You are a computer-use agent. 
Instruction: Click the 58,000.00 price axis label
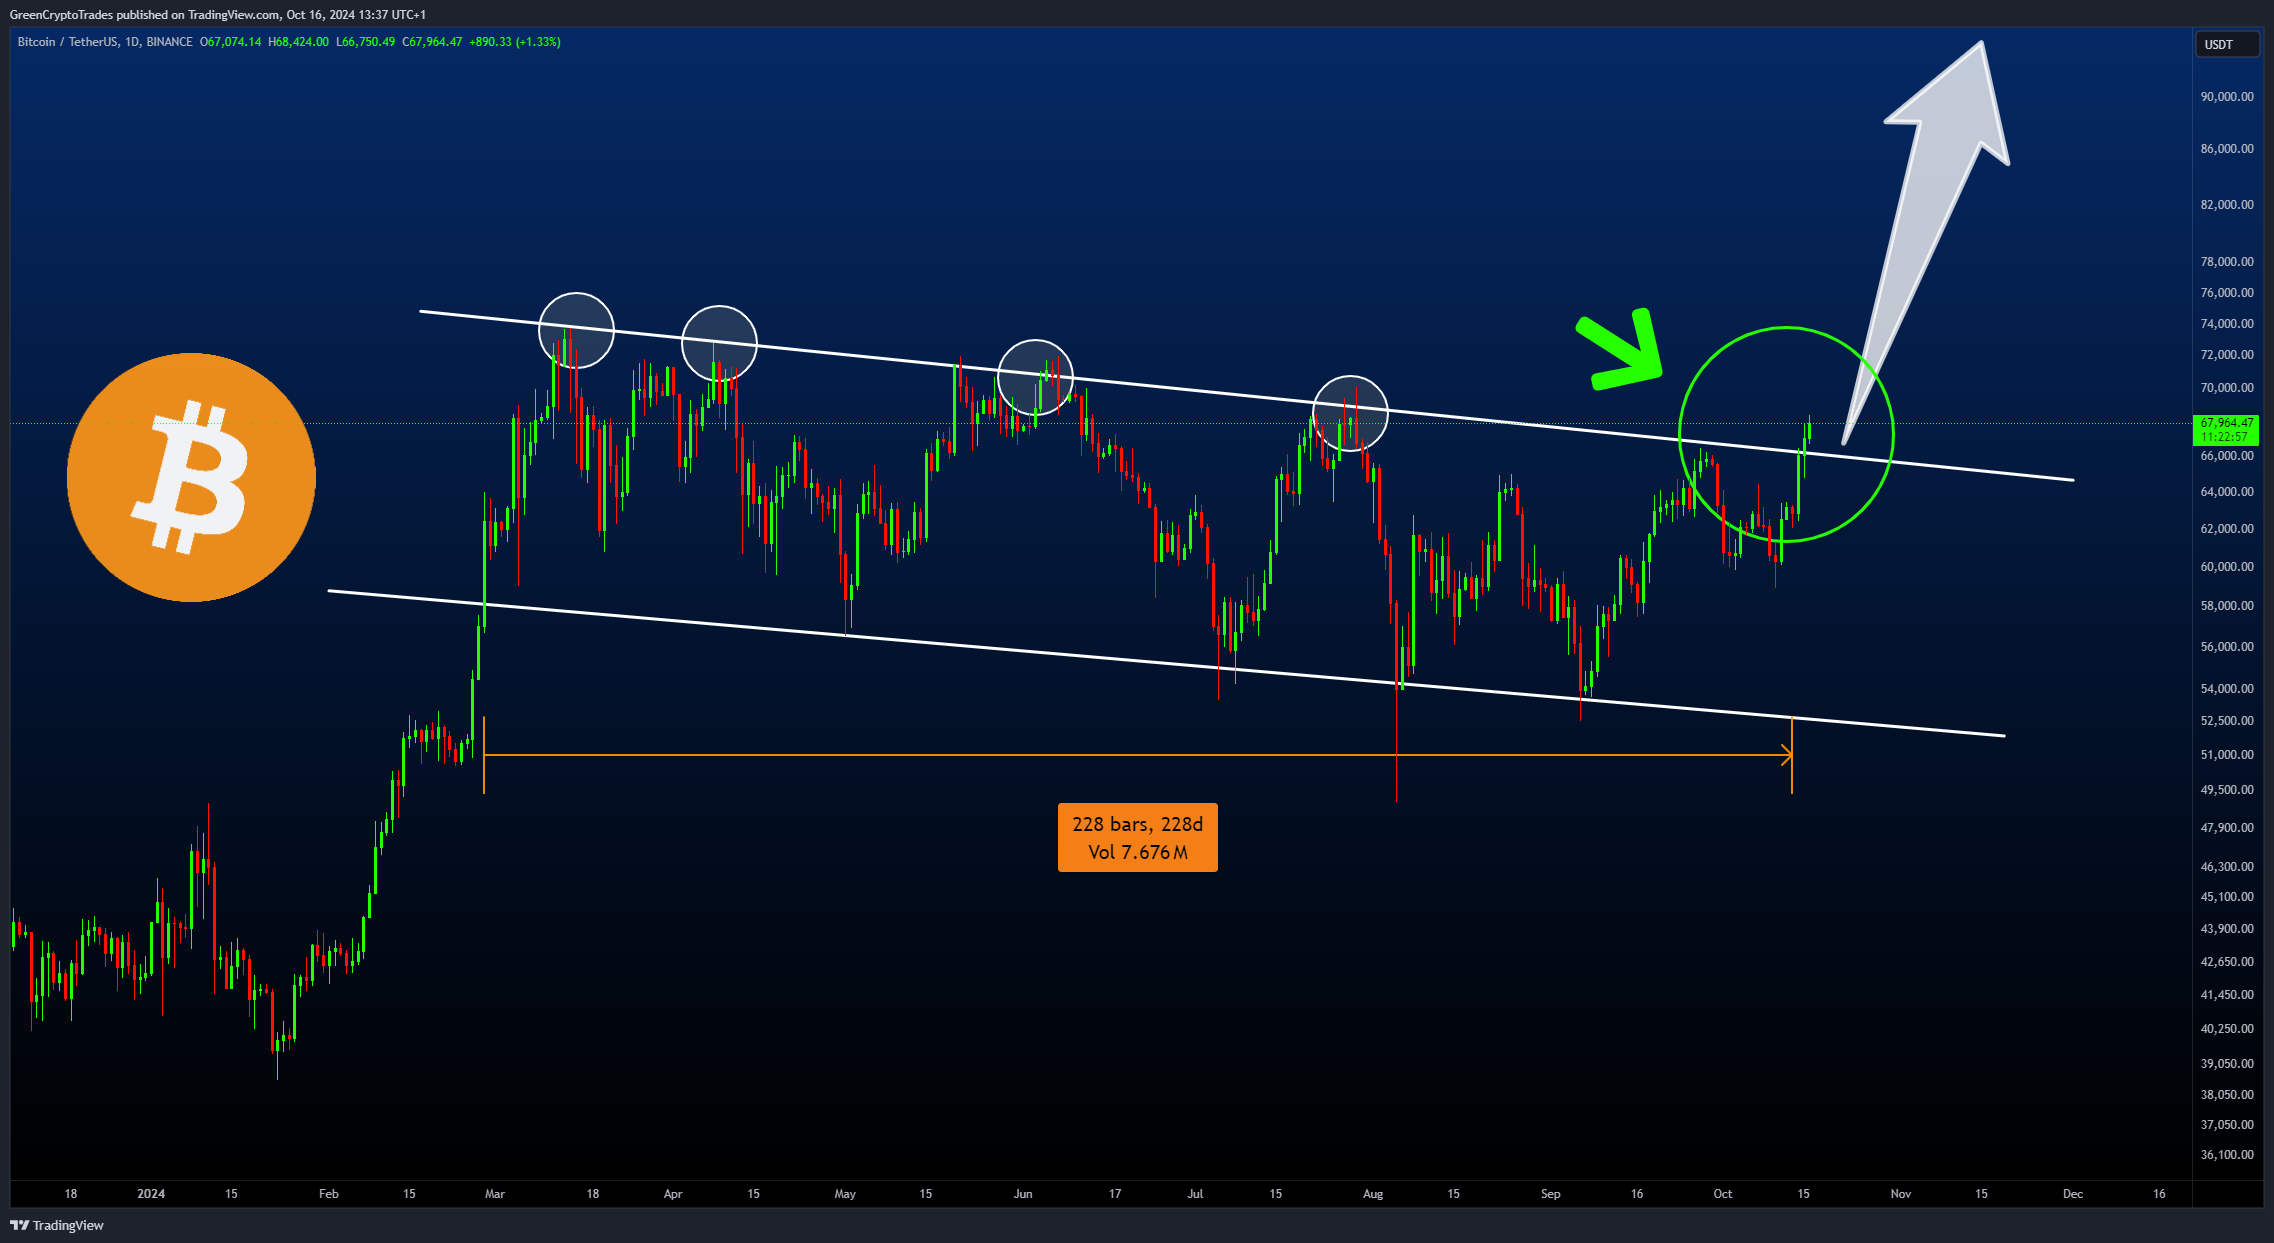(2227, 606)
